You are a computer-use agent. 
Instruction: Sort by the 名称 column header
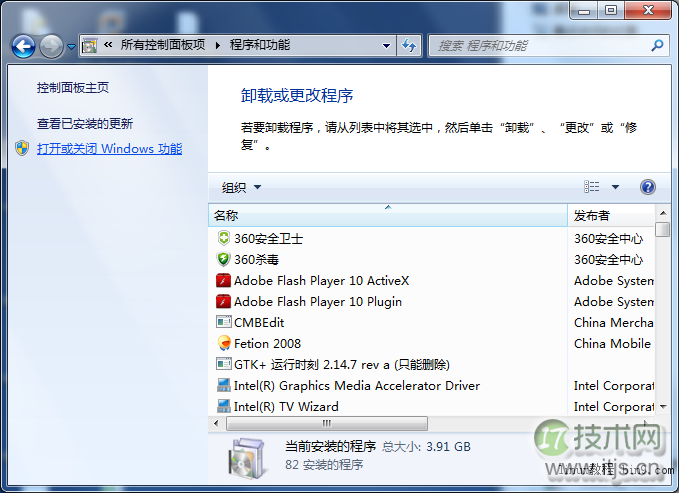coord(388,215)
